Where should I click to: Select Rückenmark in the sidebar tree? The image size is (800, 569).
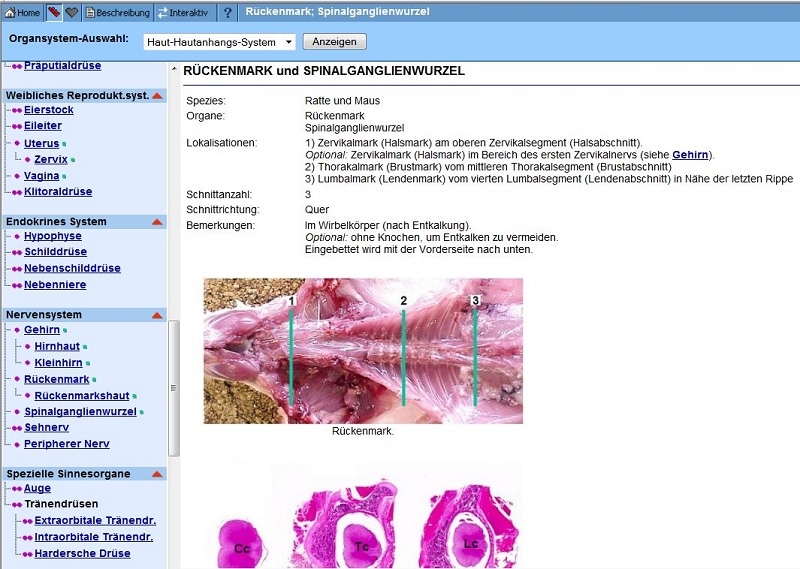pos(57,380)
